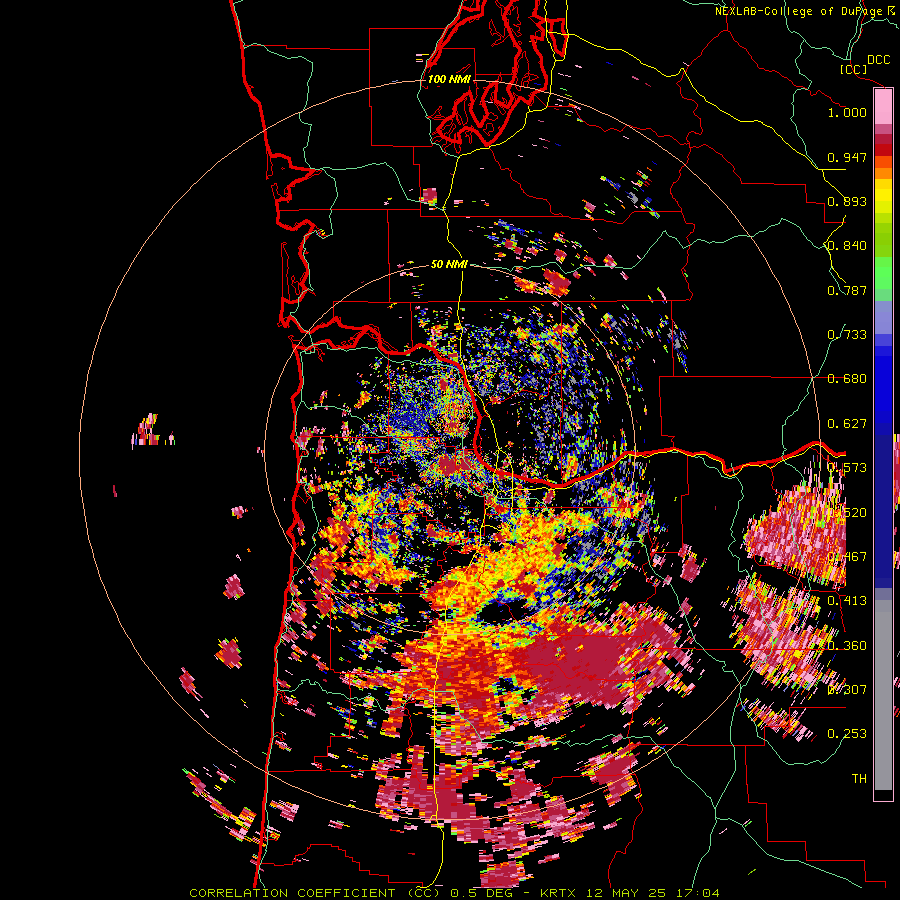Select the 0.893 legend value

point(847,201)
